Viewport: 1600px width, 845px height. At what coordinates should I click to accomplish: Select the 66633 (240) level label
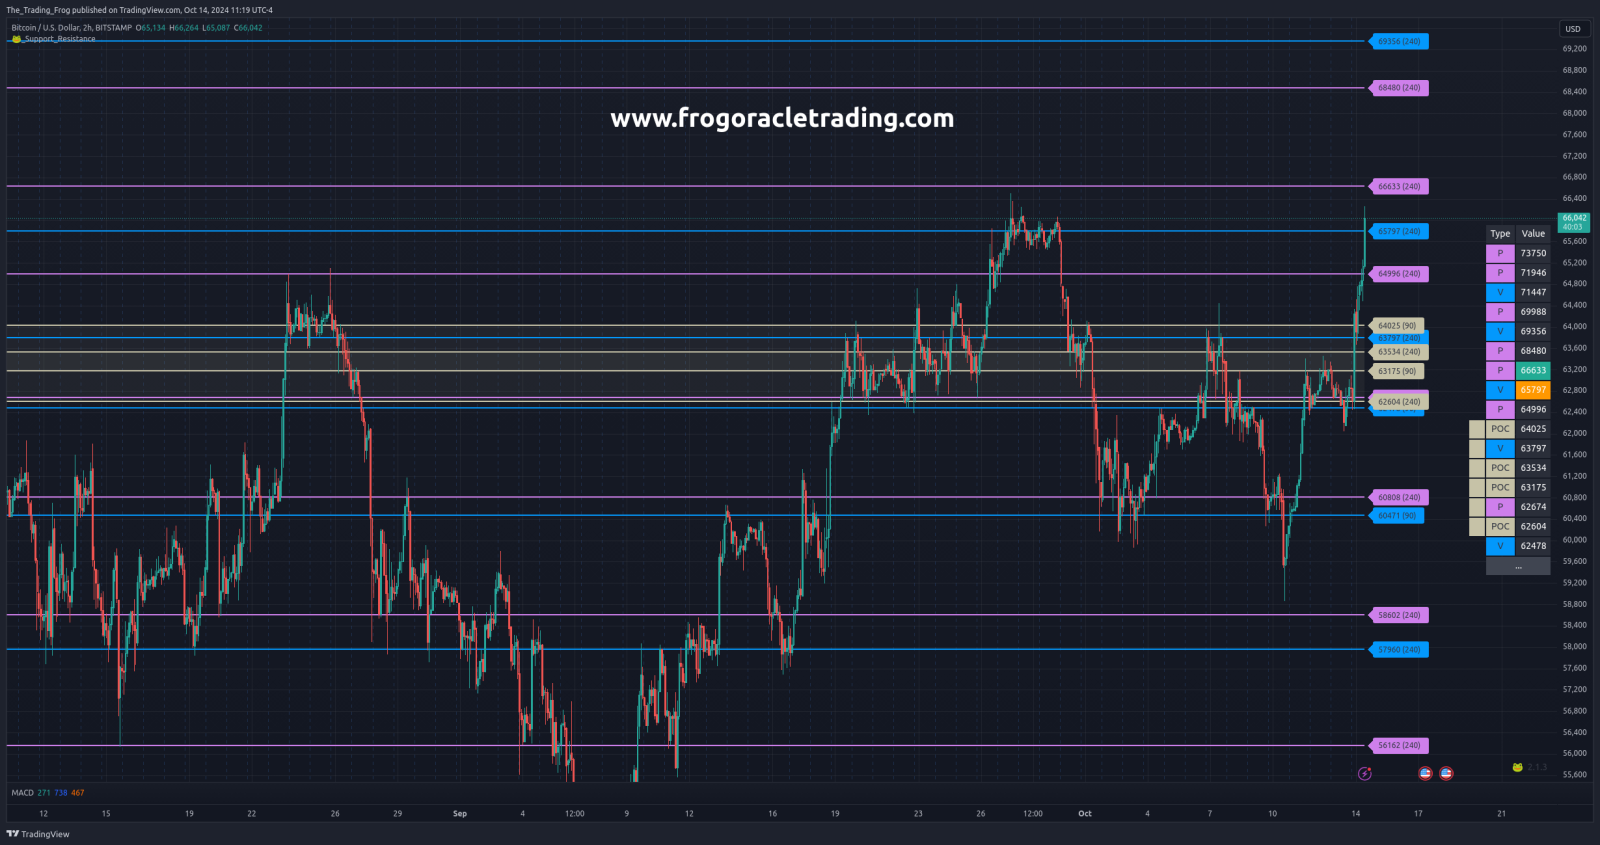click(1399, 186)
